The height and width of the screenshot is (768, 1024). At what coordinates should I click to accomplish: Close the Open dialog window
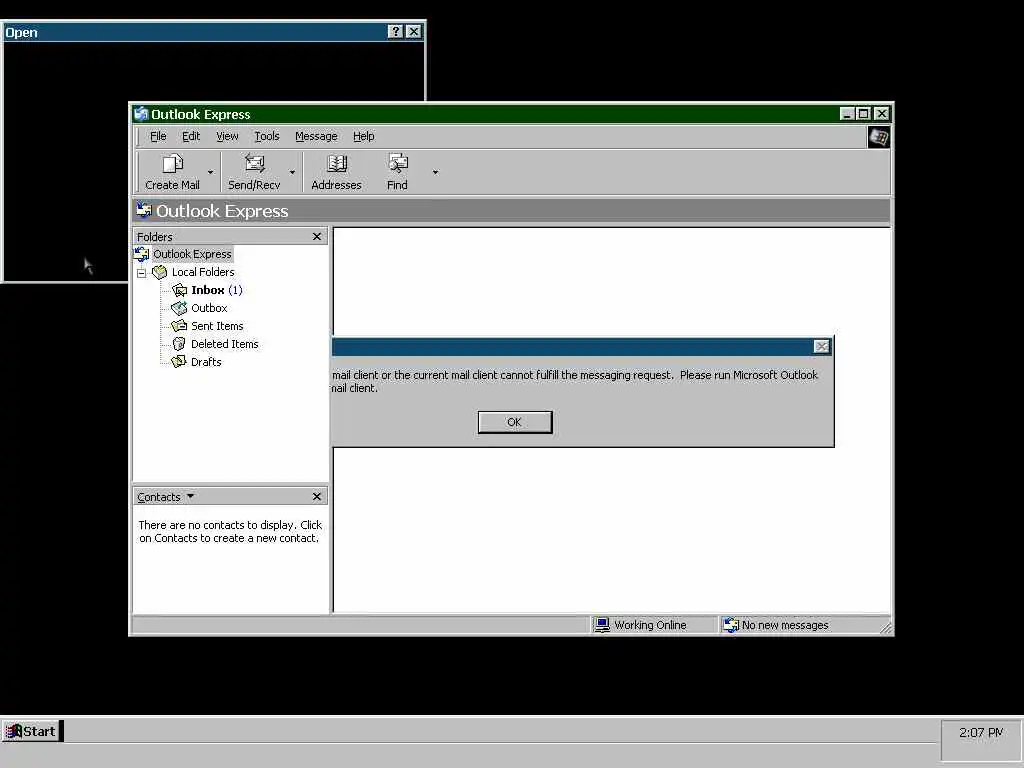[x=413, y=31]
